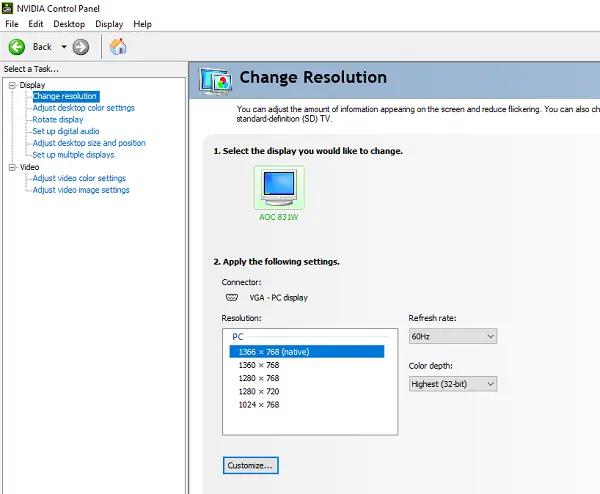Open the Help menu
Viewport: 600px width, 494px height.
tap(142, 24)
